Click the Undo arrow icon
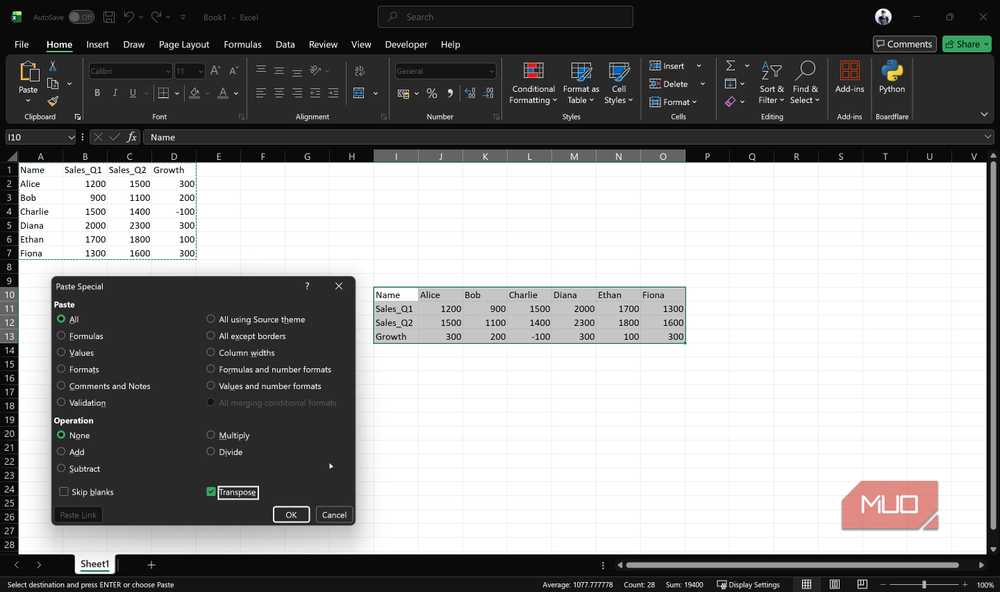 click(x=129, y=17)
